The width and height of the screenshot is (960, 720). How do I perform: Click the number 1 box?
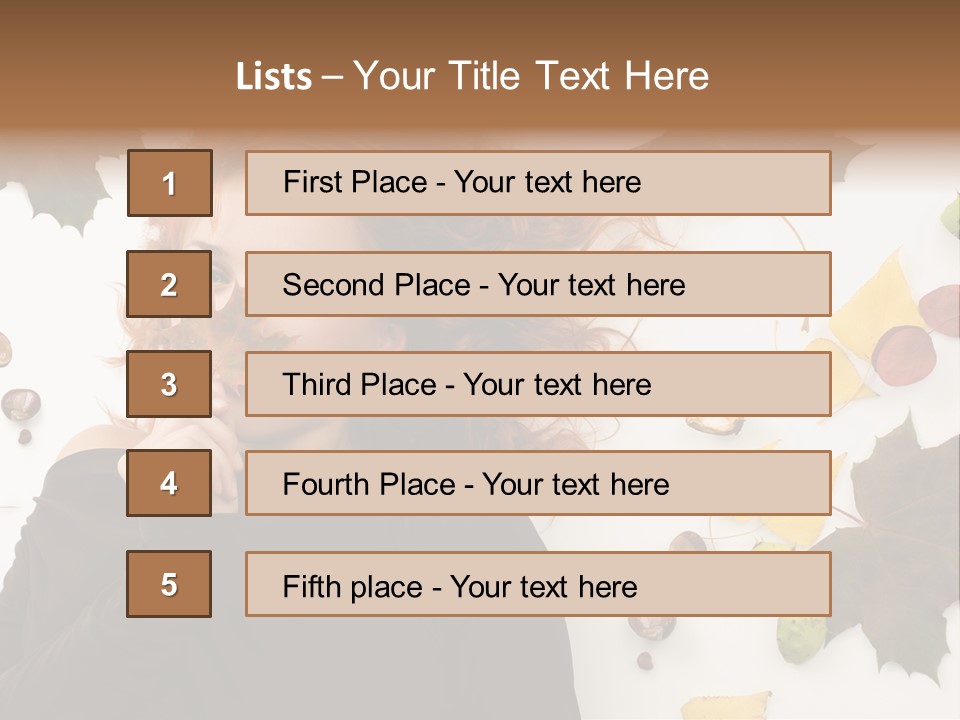pos(170,183)
